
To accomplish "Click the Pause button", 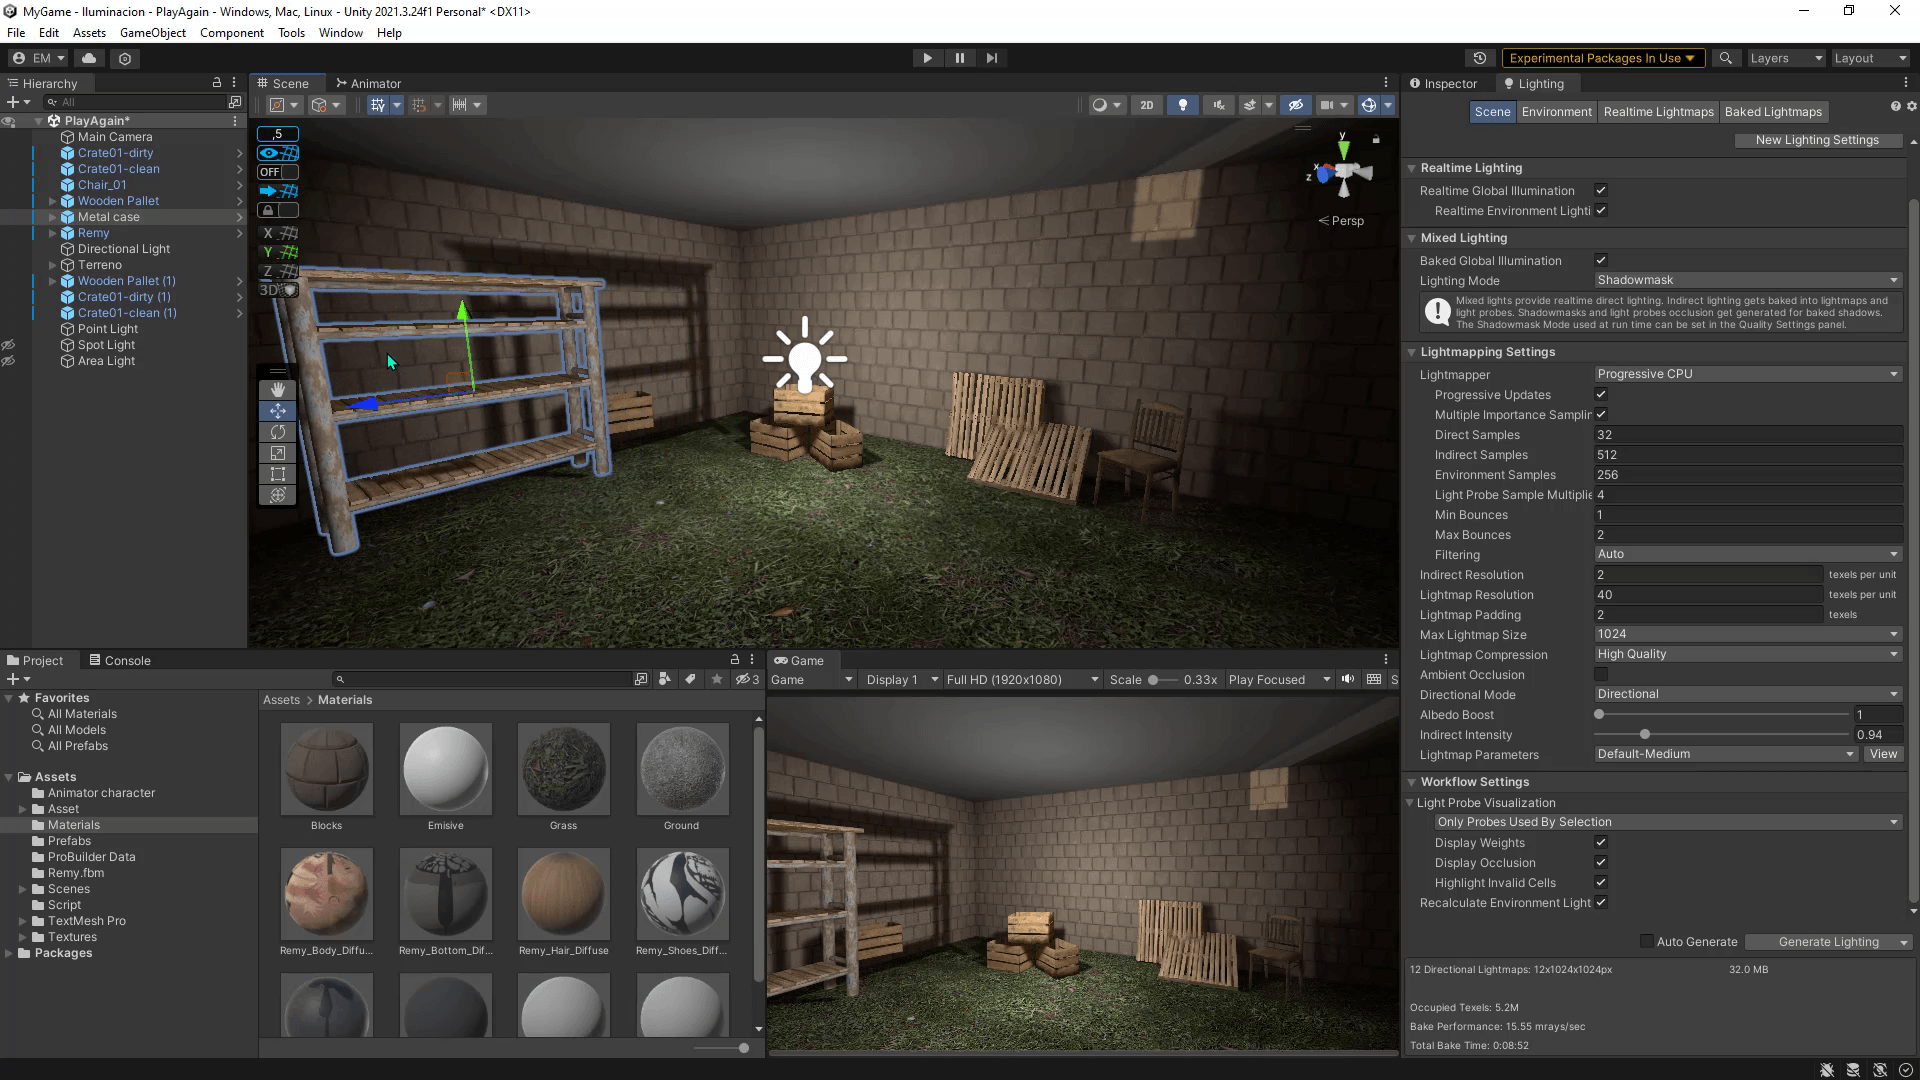I will coord(959,58).
